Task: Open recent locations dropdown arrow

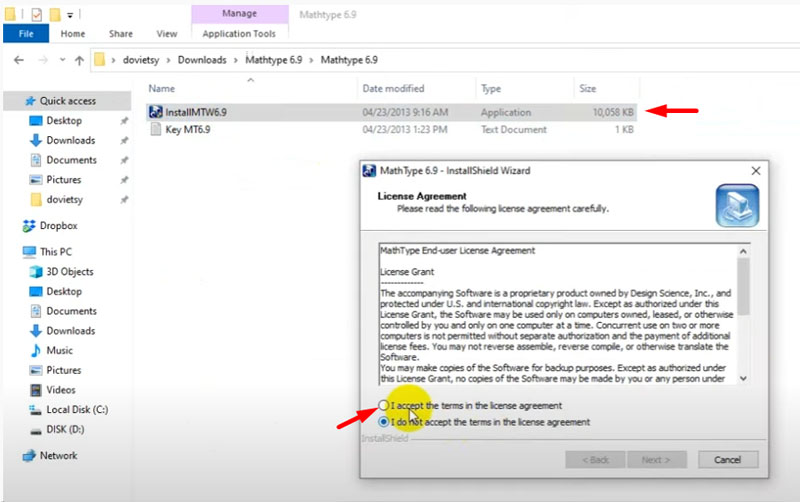Action: [62, 60]
